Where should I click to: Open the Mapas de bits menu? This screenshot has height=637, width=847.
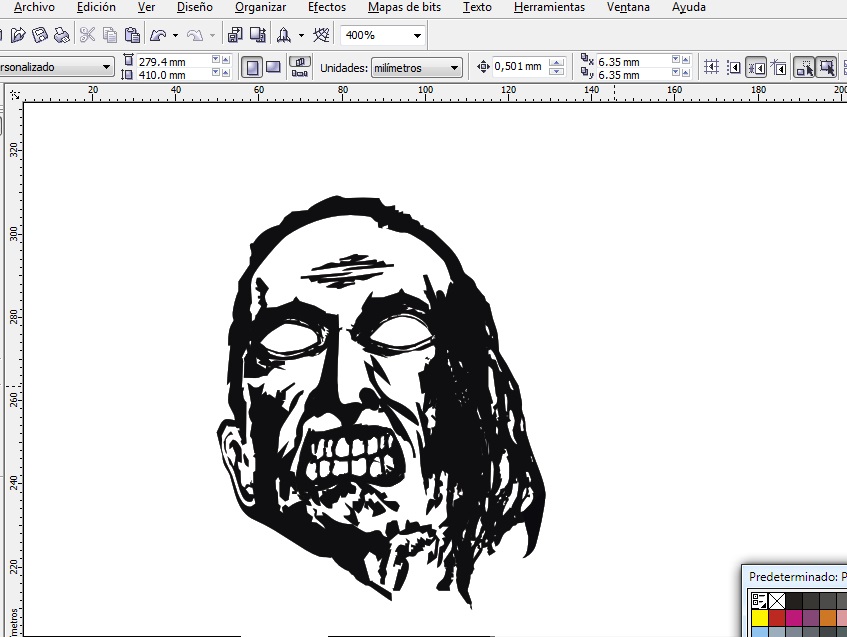pos(405,7)
